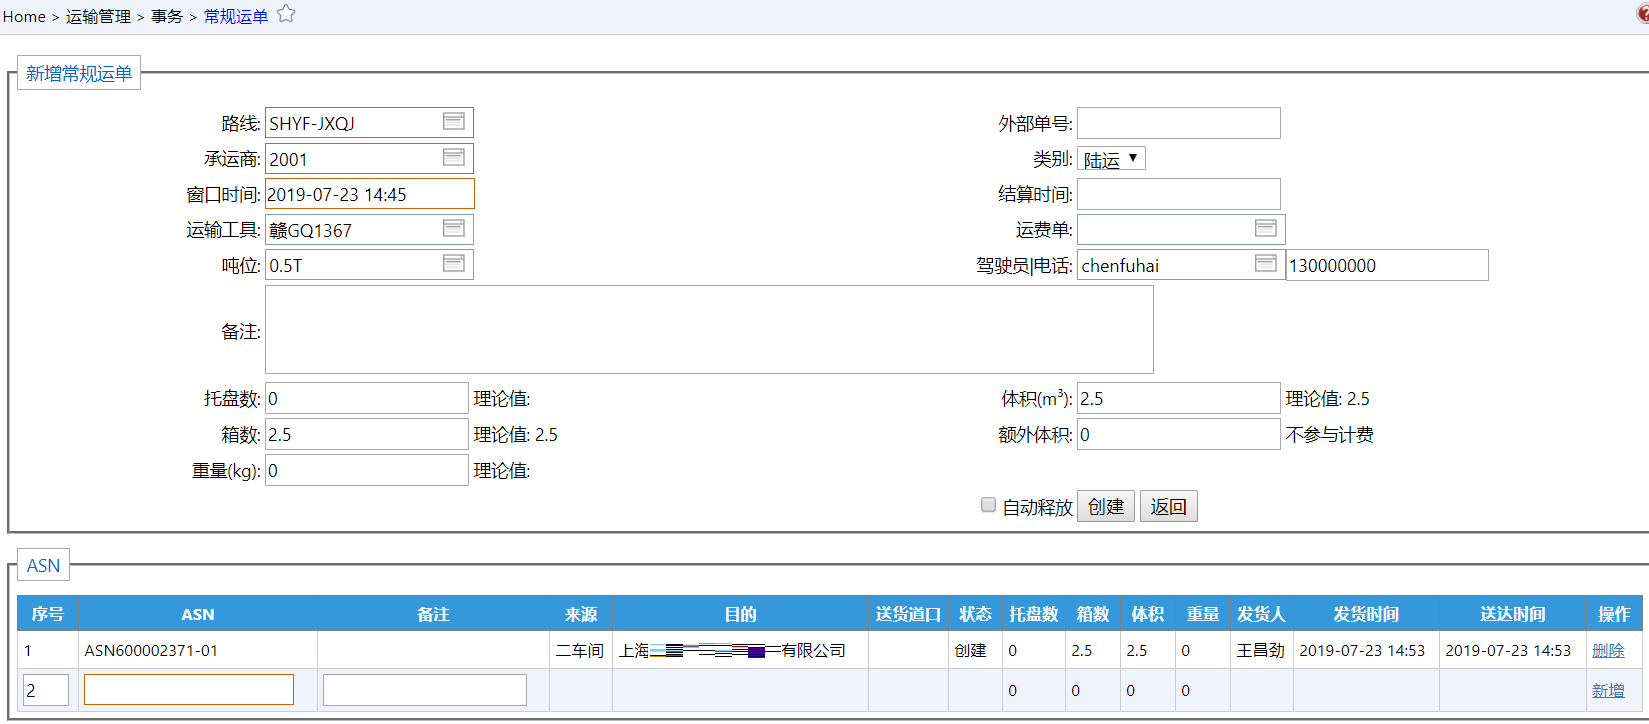Add the page to favorites with the star icon
This screenshot has height=724, width=1649.
click(286, 14)
